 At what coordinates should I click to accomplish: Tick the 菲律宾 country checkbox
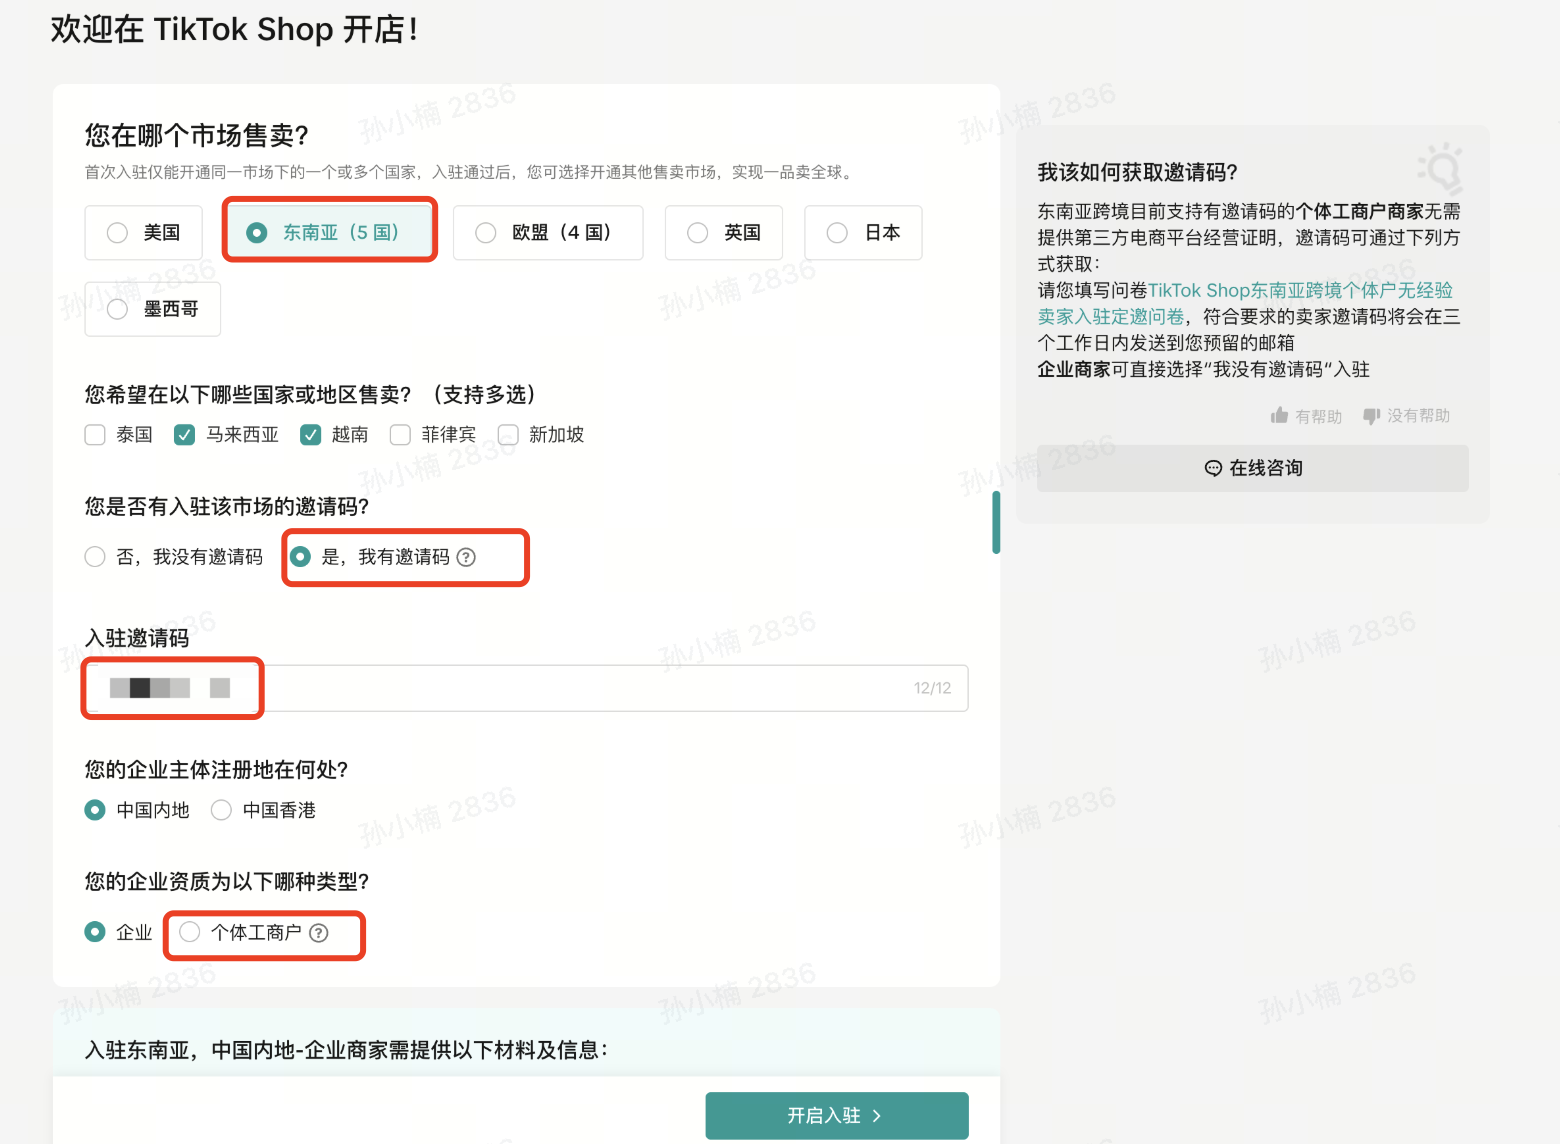(400, 435)
